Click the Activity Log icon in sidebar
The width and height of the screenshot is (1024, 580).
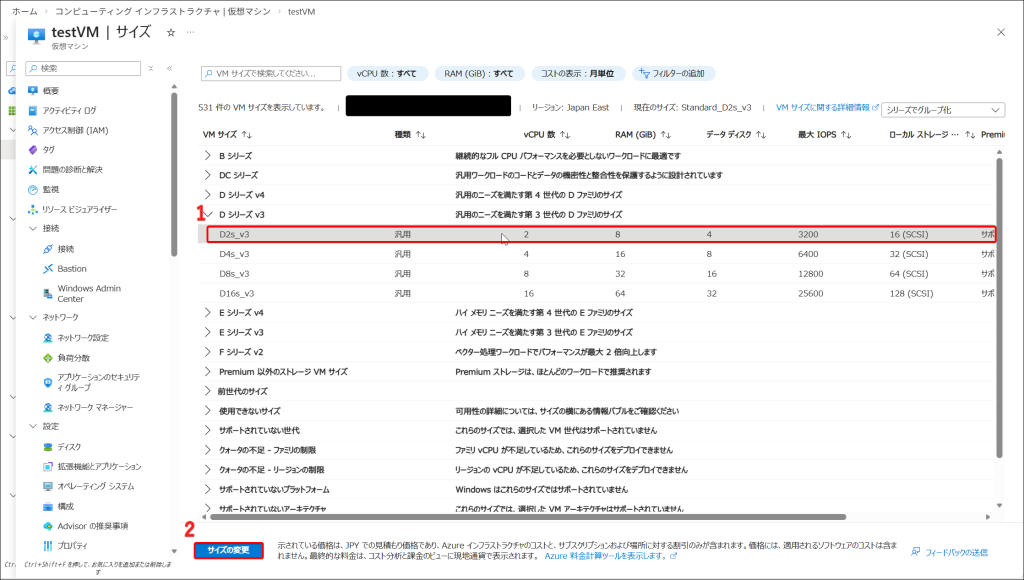coord(35,110)
